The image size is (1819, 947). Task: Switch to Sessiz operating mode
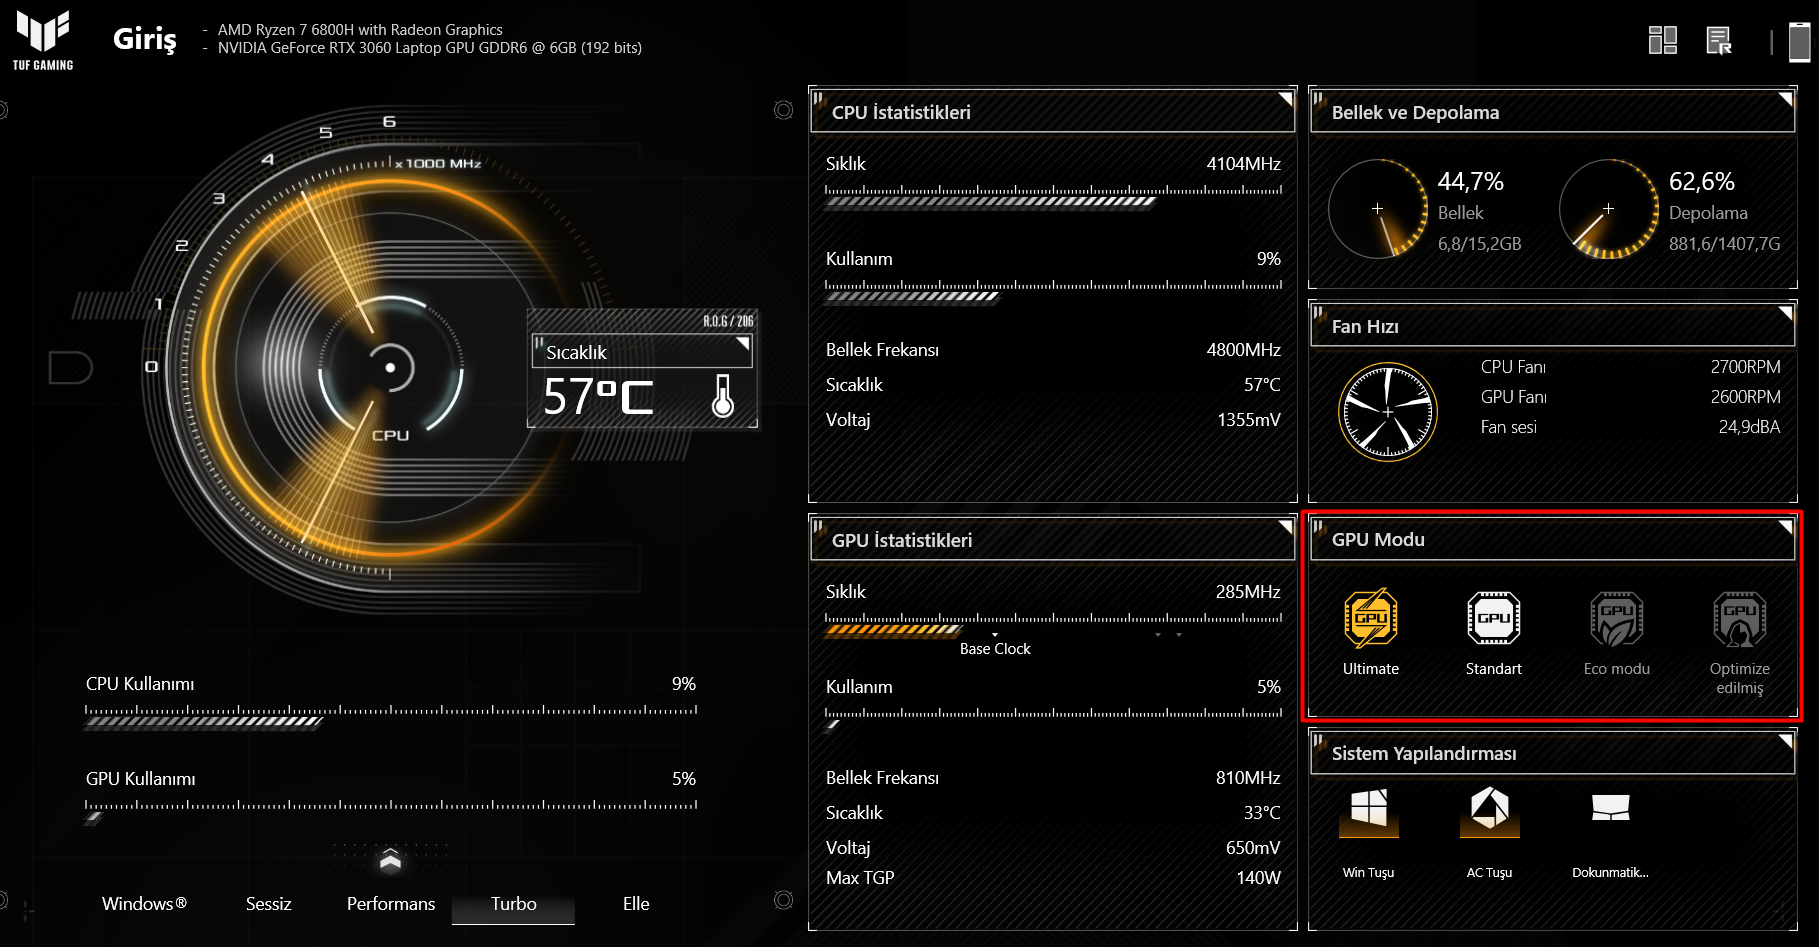pos(269,904)
